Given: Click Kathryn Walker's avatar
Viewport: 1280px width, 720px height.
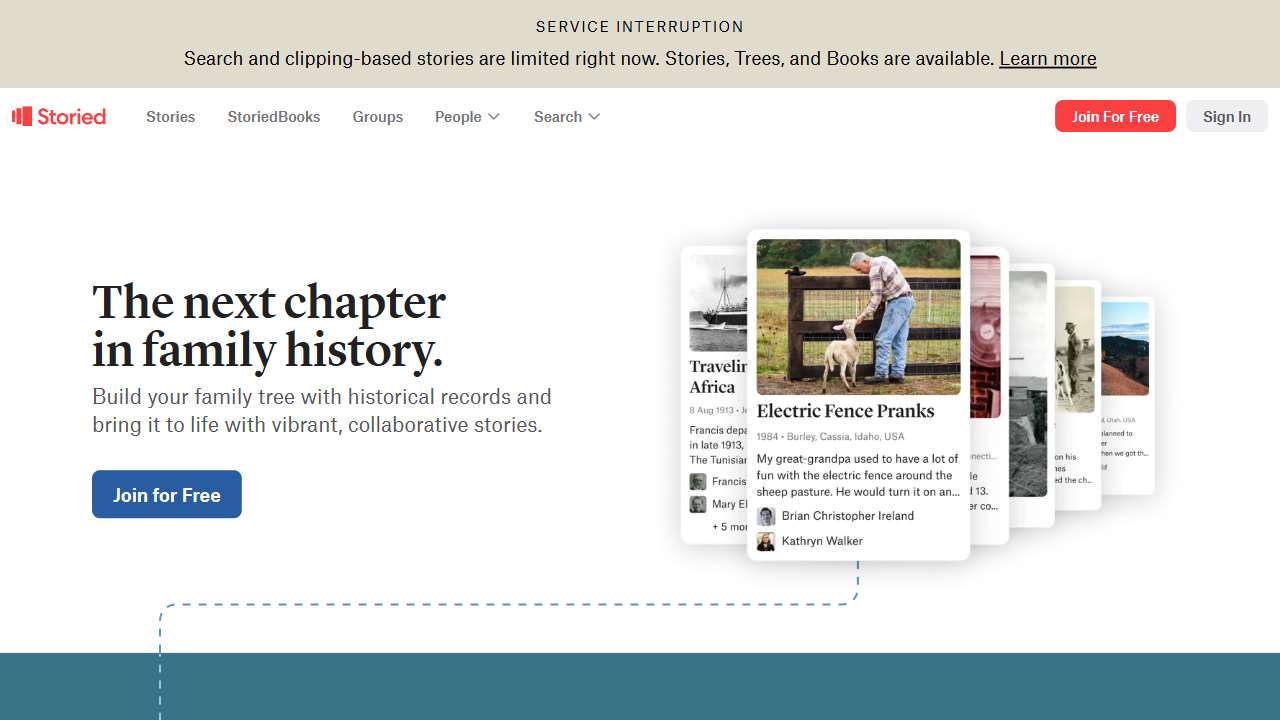Looking at the screenshot, I should click(x=766, y=541).
